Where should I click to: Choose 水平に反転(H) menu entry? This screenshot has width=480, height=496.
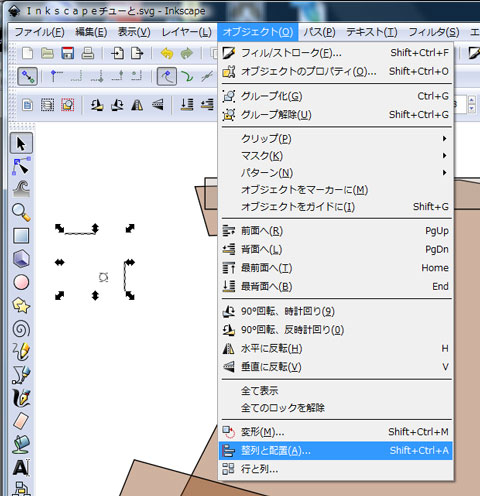click(336, 349)
